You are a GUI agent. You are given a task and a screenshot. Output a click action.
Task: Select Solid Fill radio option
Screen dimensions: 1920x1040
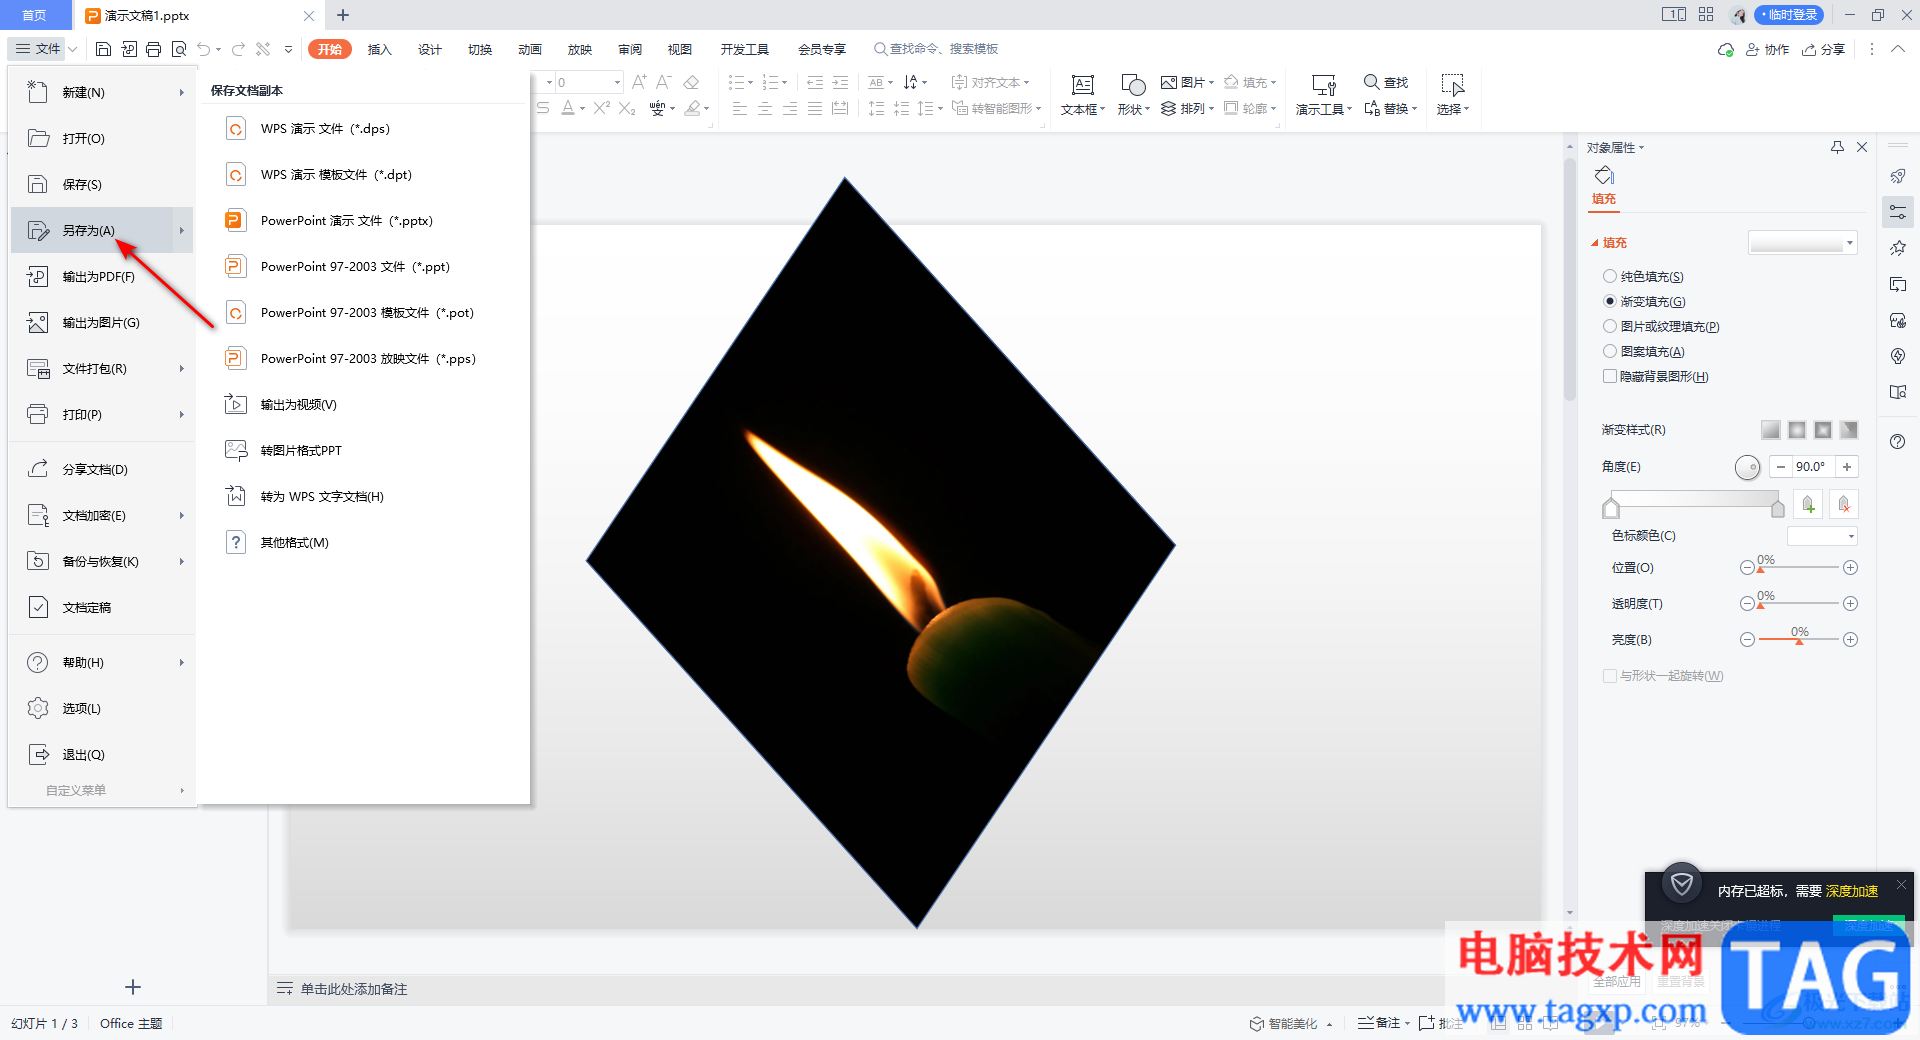1610,276
